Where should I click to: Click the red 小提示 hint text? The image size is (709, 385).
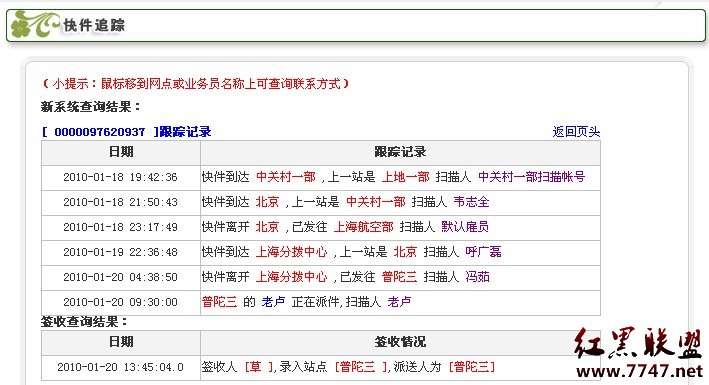click(195, 84)
